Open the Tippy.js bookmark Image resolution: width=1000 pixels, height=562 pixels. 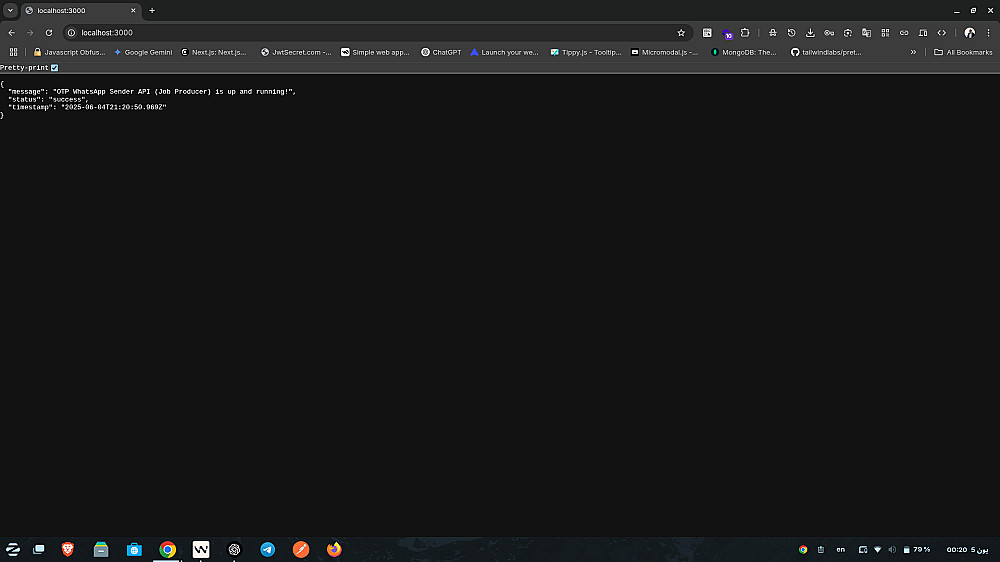pyautogui.click(x=585, y=52)
